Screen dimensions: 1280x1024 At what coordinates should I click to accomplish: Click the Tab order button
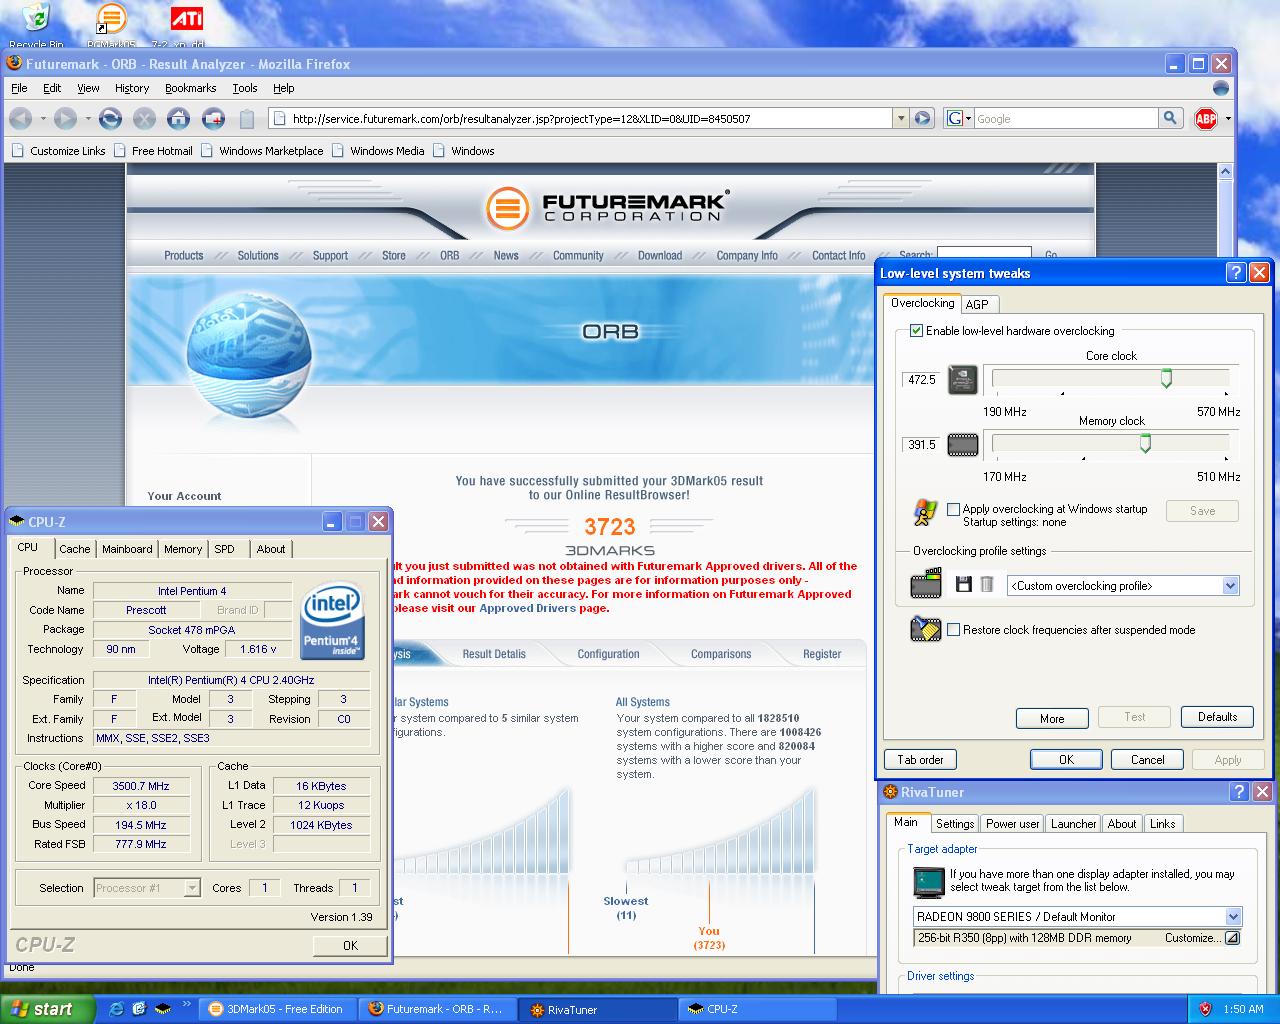coord(920,759)
